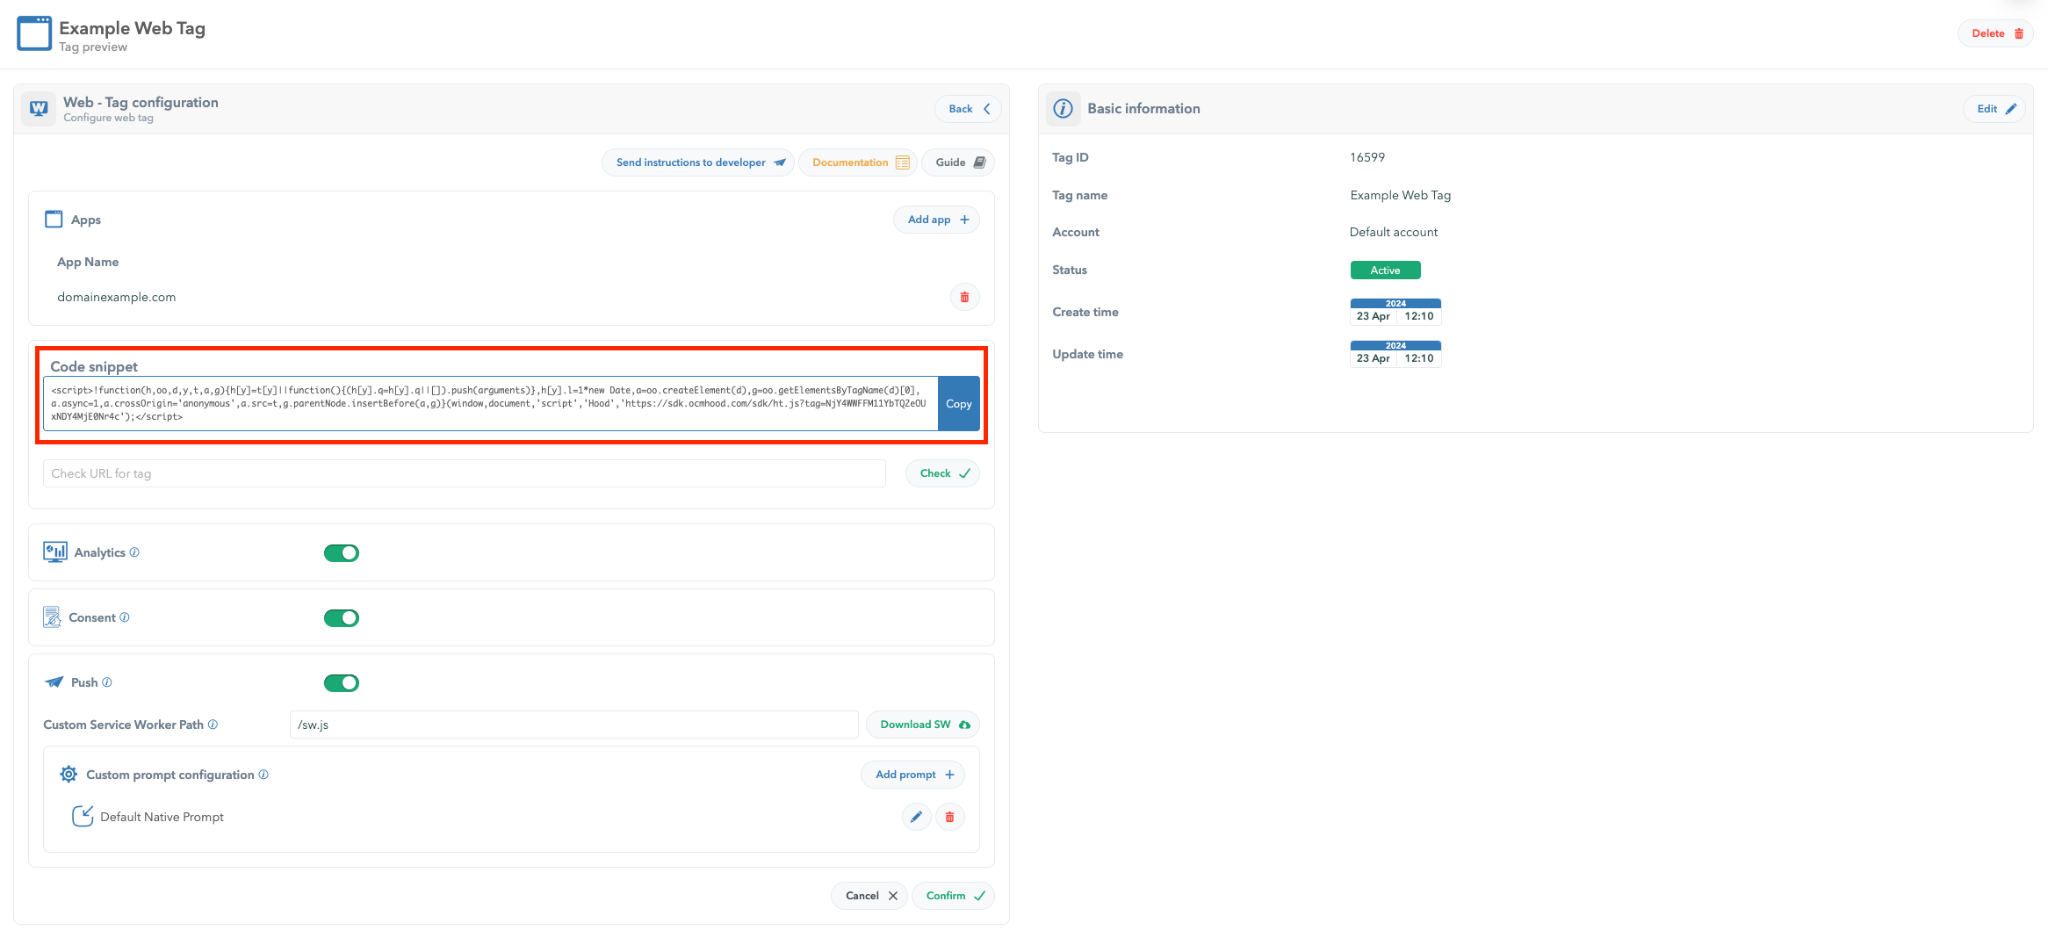Open the Documentation link

click(858, 162)
